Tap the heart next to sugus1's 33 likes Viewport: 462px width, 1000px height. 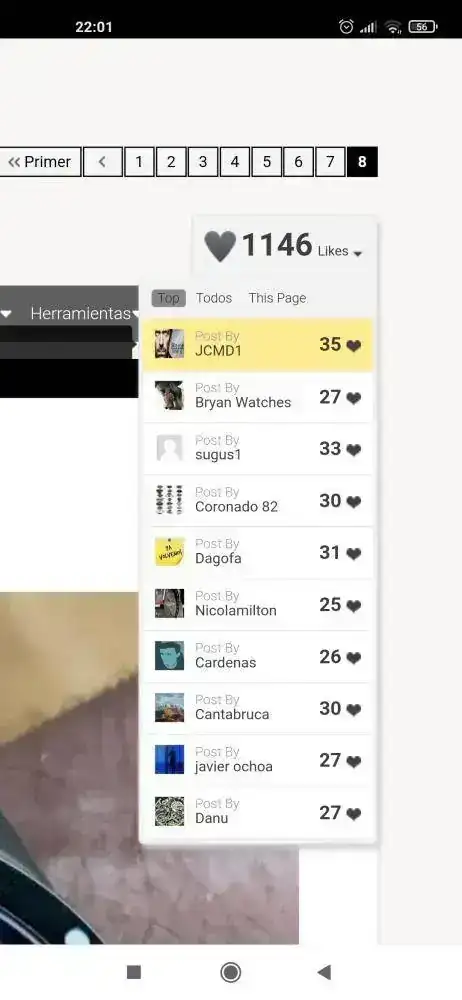pyautogui.click(x=354, y=450)
